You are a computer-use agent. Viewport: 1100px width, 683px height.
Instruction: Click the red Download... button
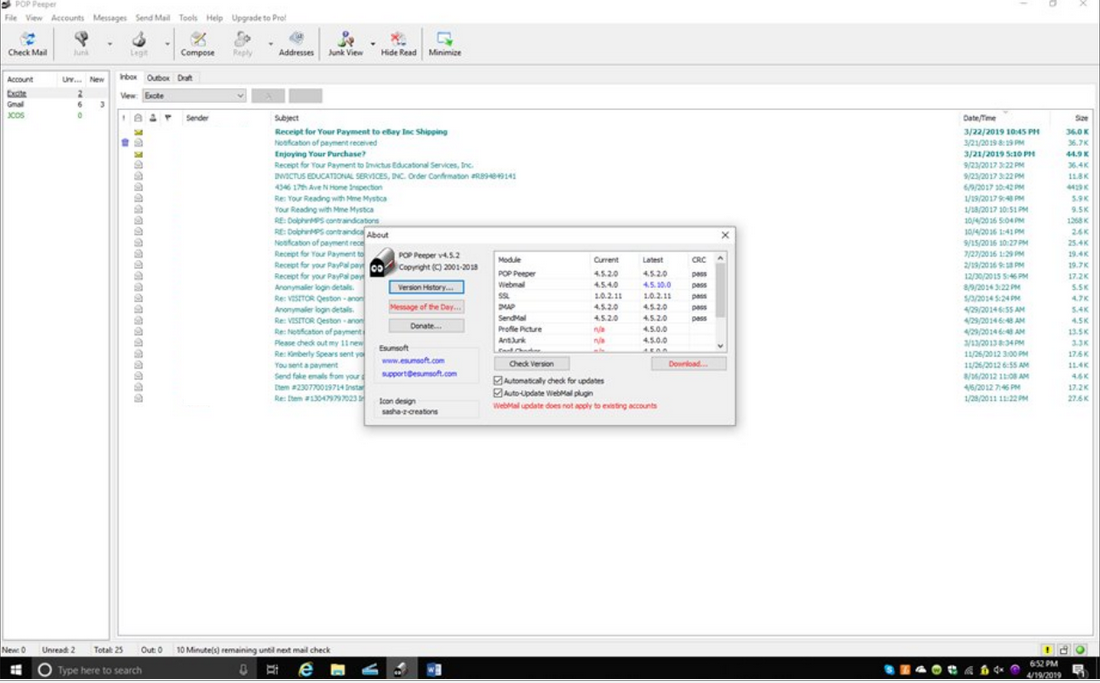click(x=688, y=364)
